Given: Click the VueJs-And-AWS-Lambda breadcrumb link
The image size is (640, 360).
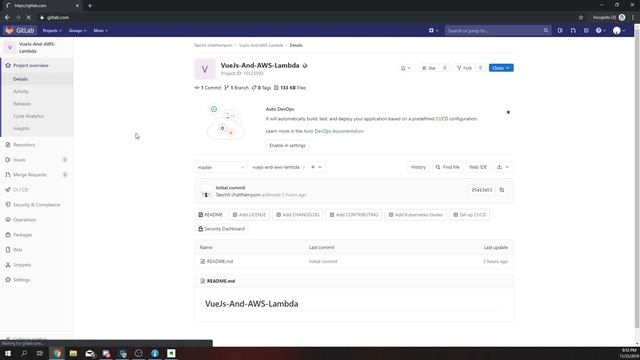Looking at the screenshot, I should click(x=261, y=45).
